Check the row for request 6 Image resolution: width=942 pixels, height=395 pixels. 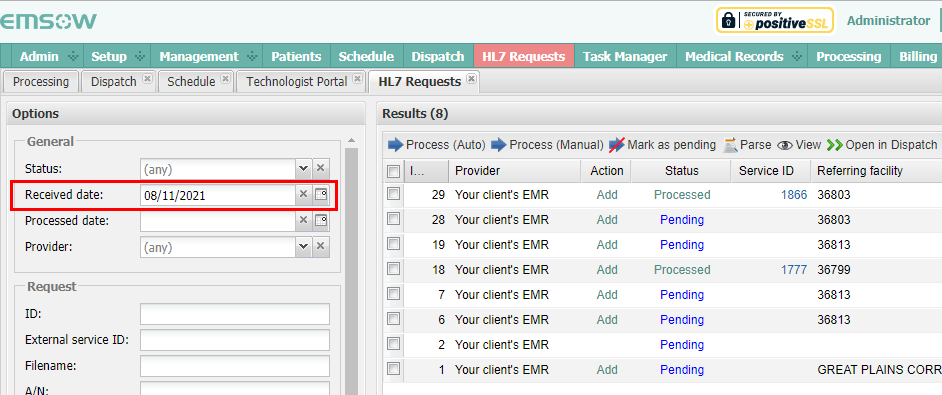point(394,319)
